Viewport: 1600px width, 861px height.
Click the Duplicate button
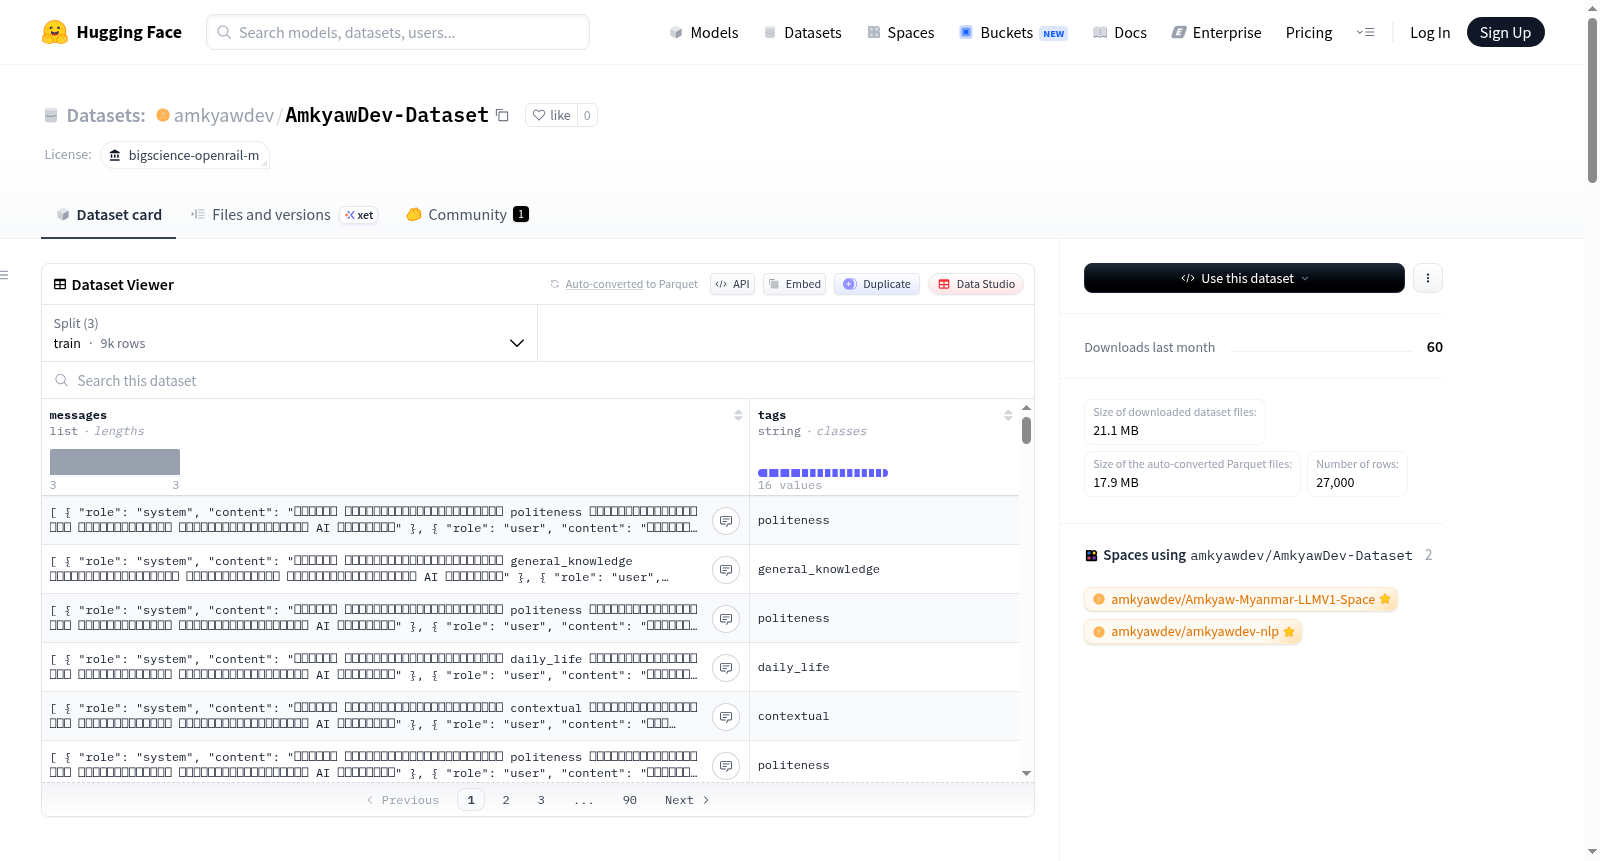876,284
